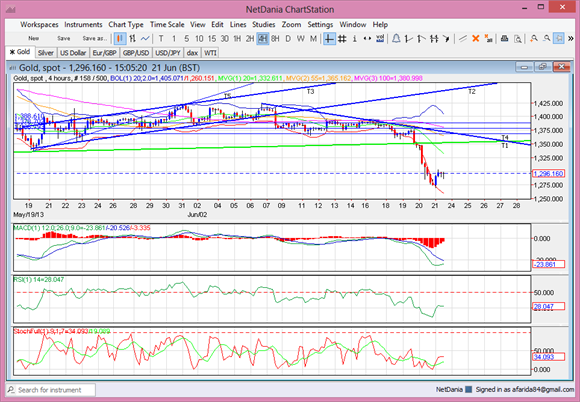Image resolution: width=580 pixels, height=402 pixels.
Task: Select the OHLC bar chart type icon
Action: [x=132, y=38]
